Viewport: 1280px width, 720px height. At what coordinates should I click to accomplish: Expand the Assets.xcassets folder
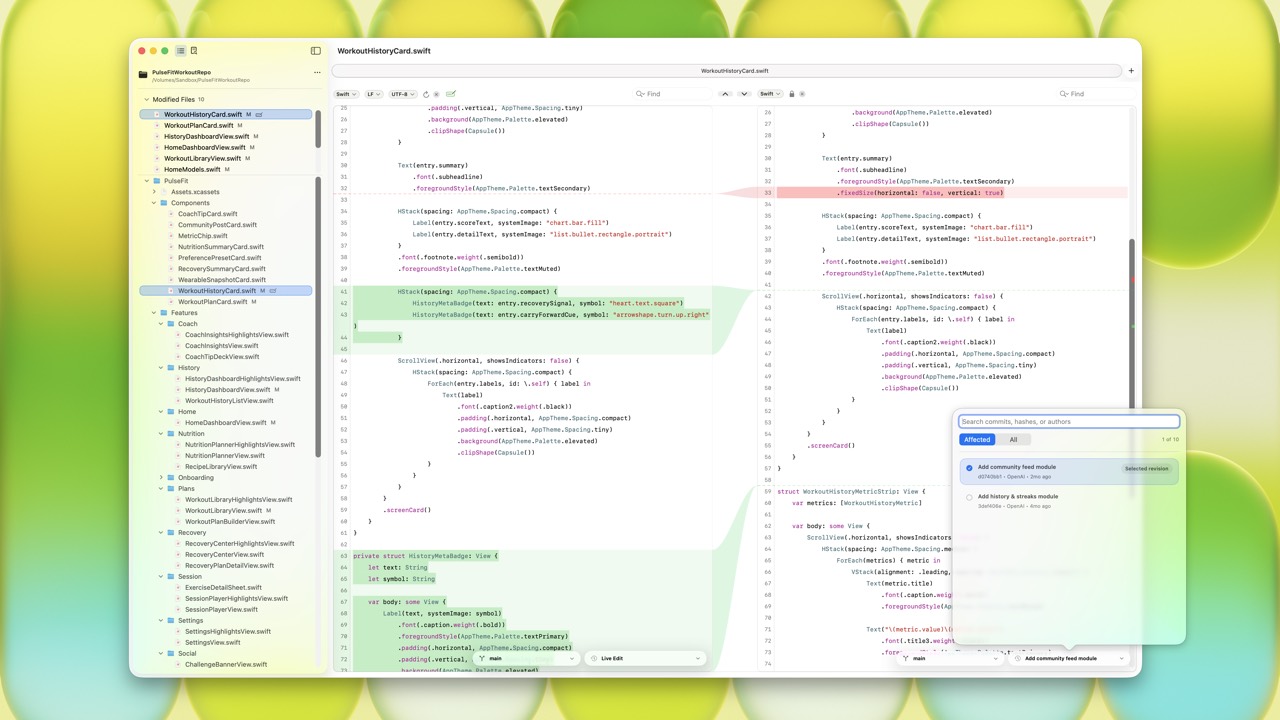pos(154,192)
